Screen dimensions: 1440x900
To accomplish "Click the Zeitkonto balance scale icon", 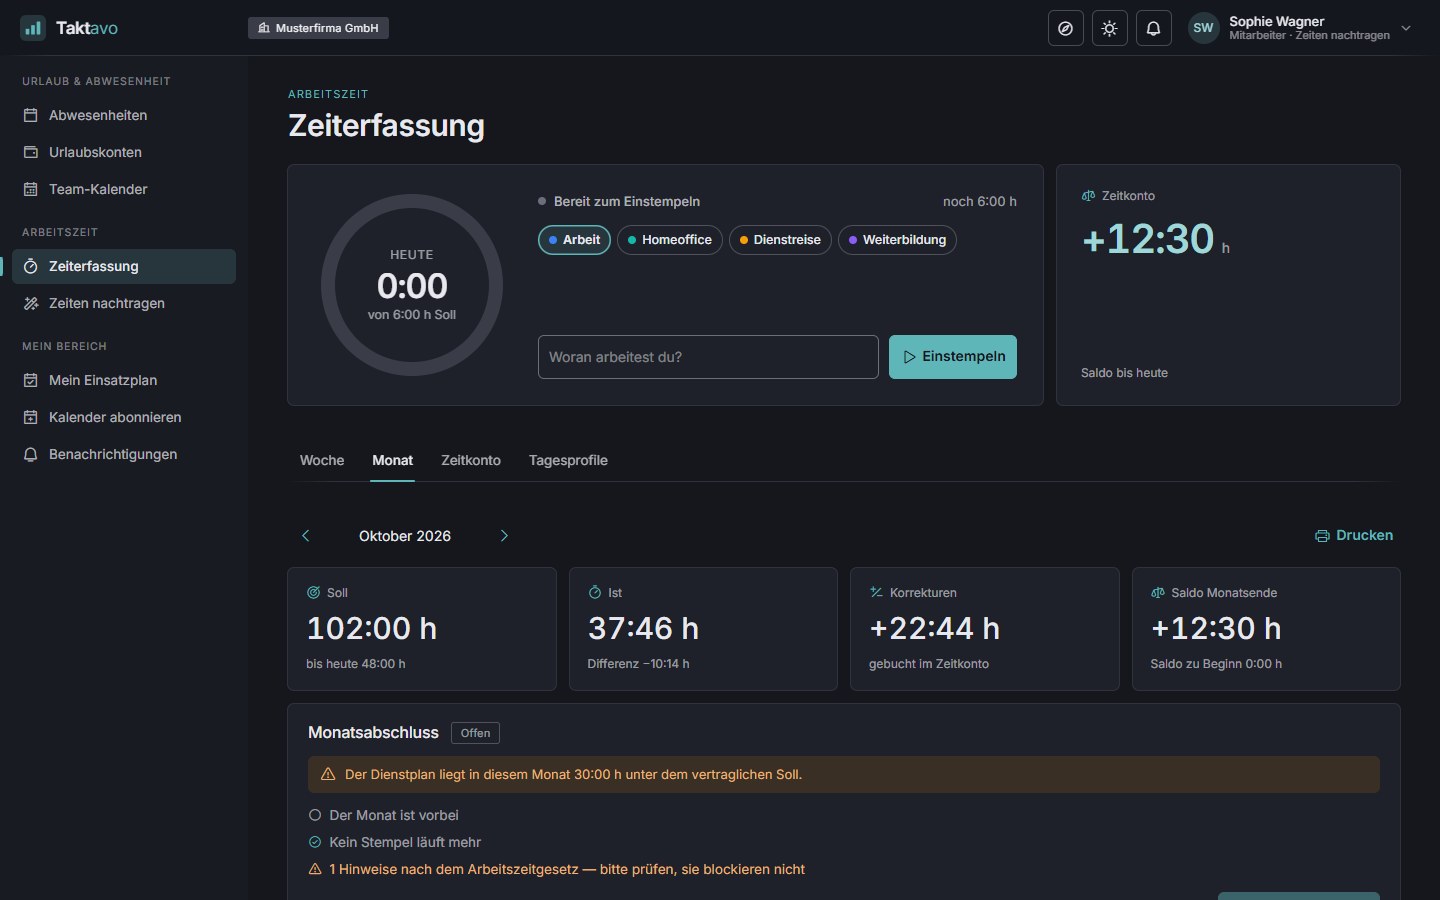I will [x=1088, y=196].
